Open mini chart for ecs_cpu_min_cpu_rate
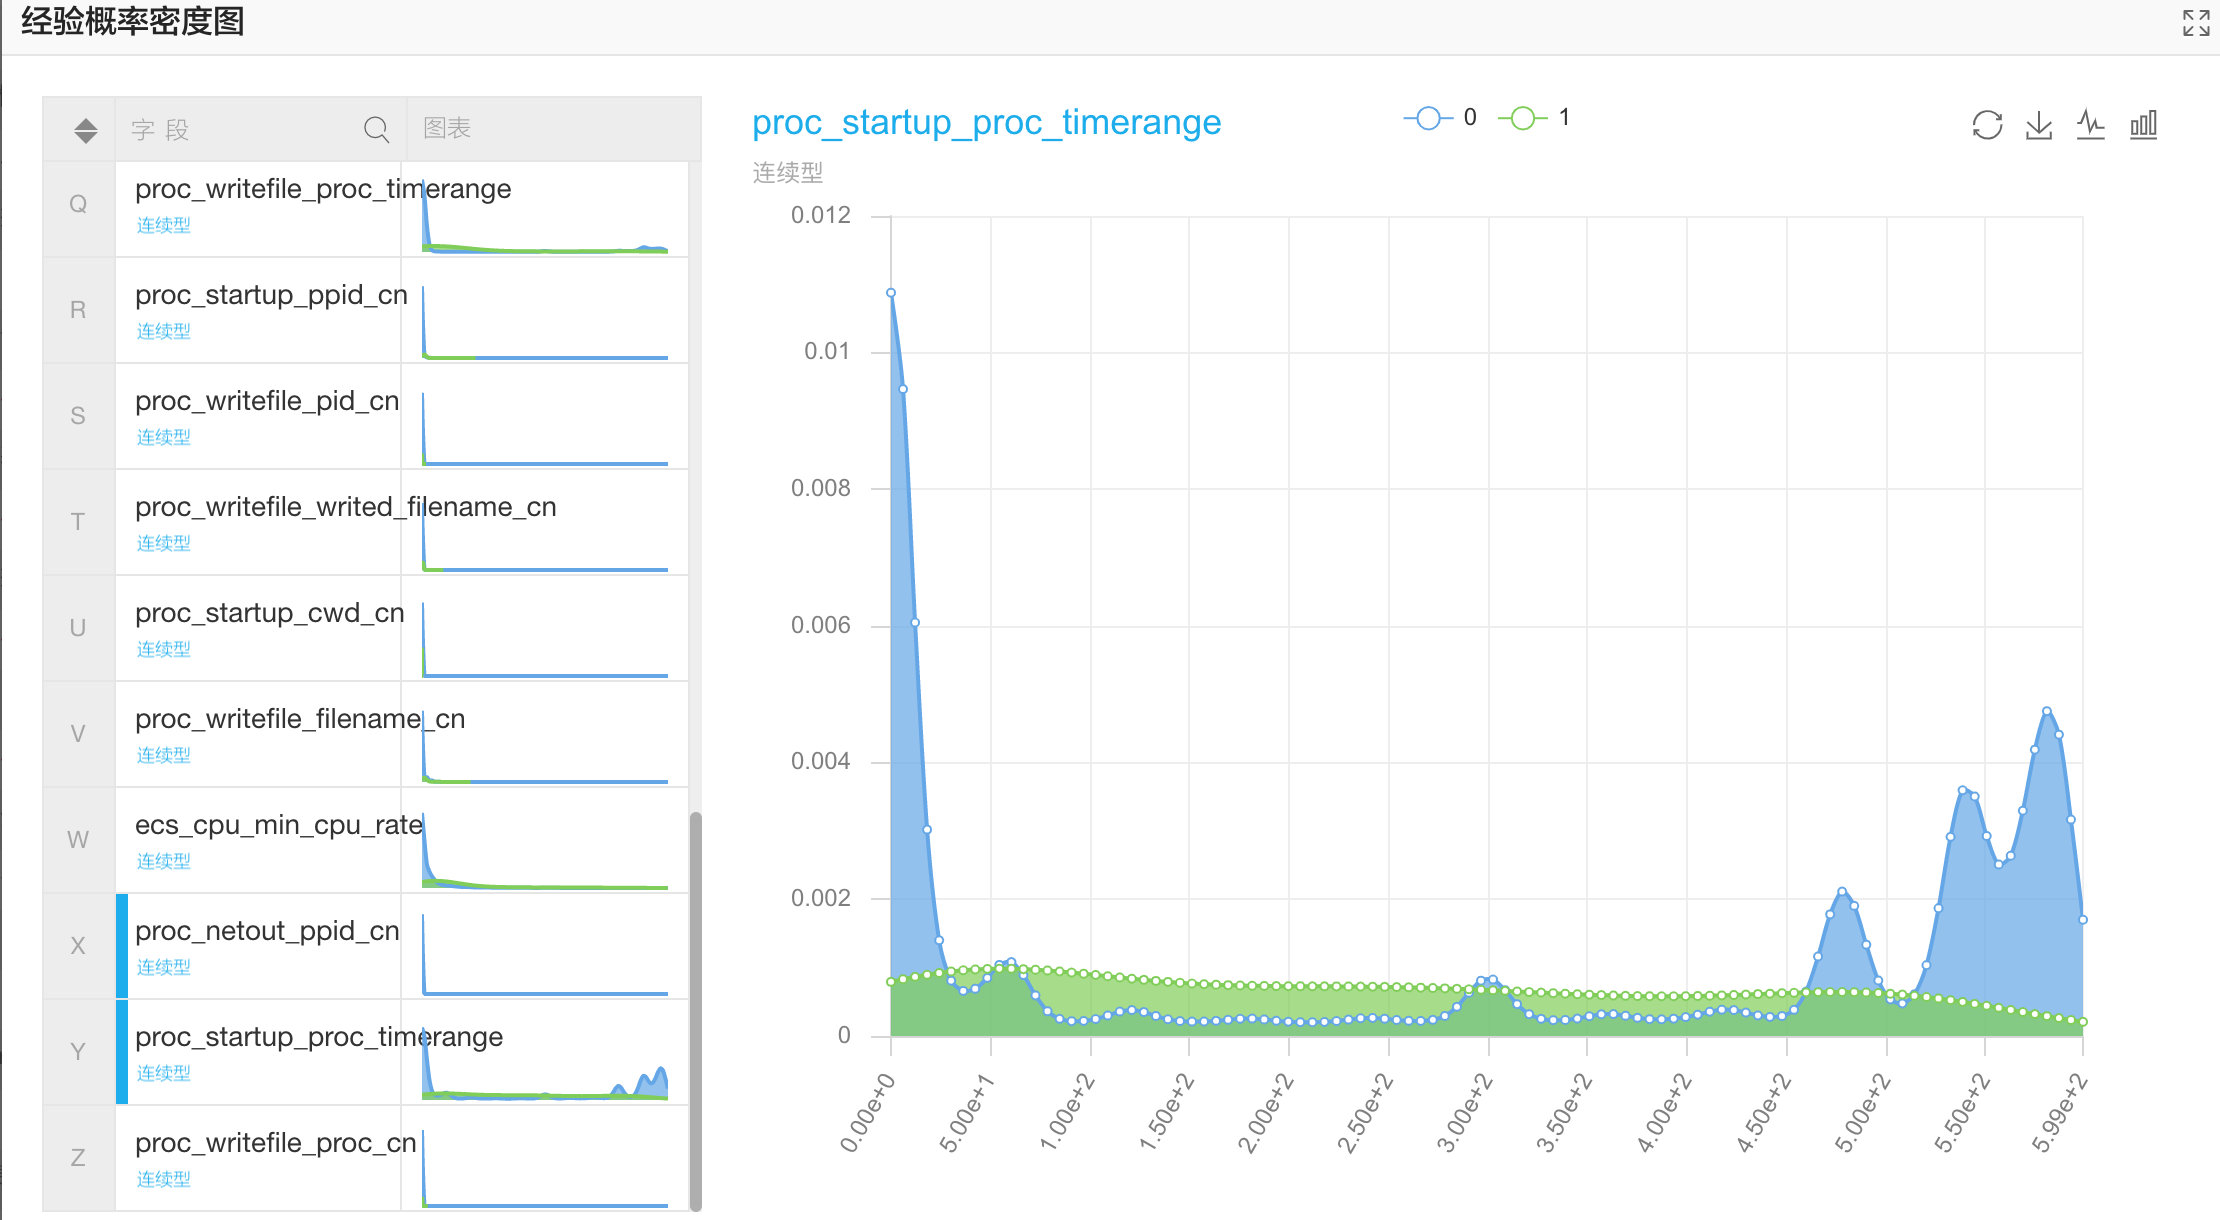 coord(545,852)
